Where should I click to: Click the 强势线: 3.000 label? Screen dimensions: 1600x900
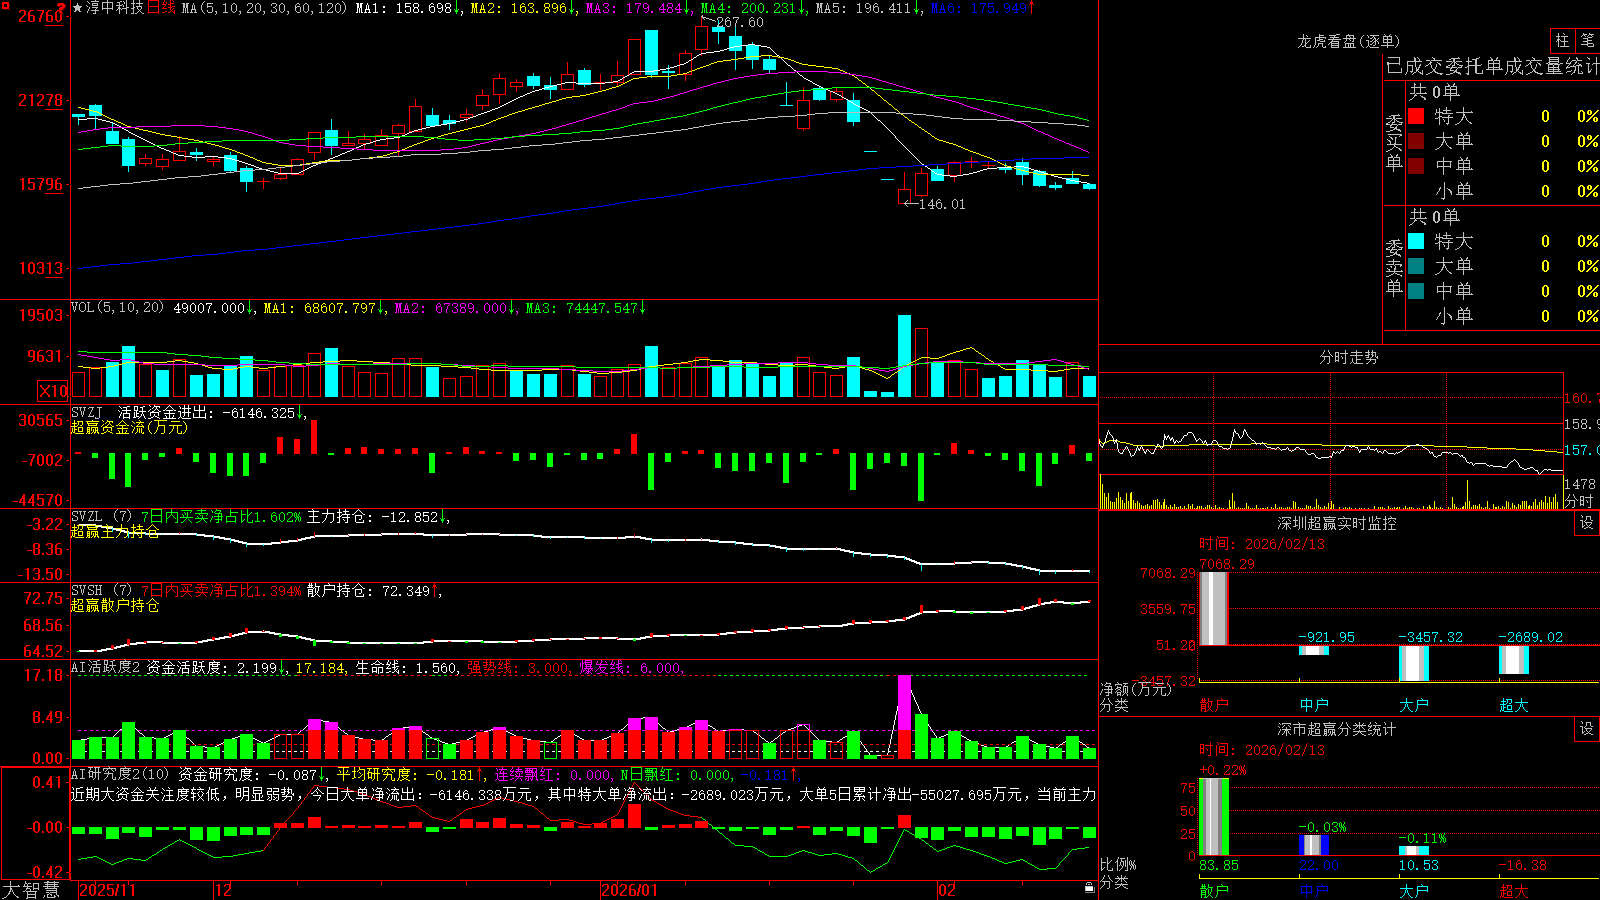519,668
